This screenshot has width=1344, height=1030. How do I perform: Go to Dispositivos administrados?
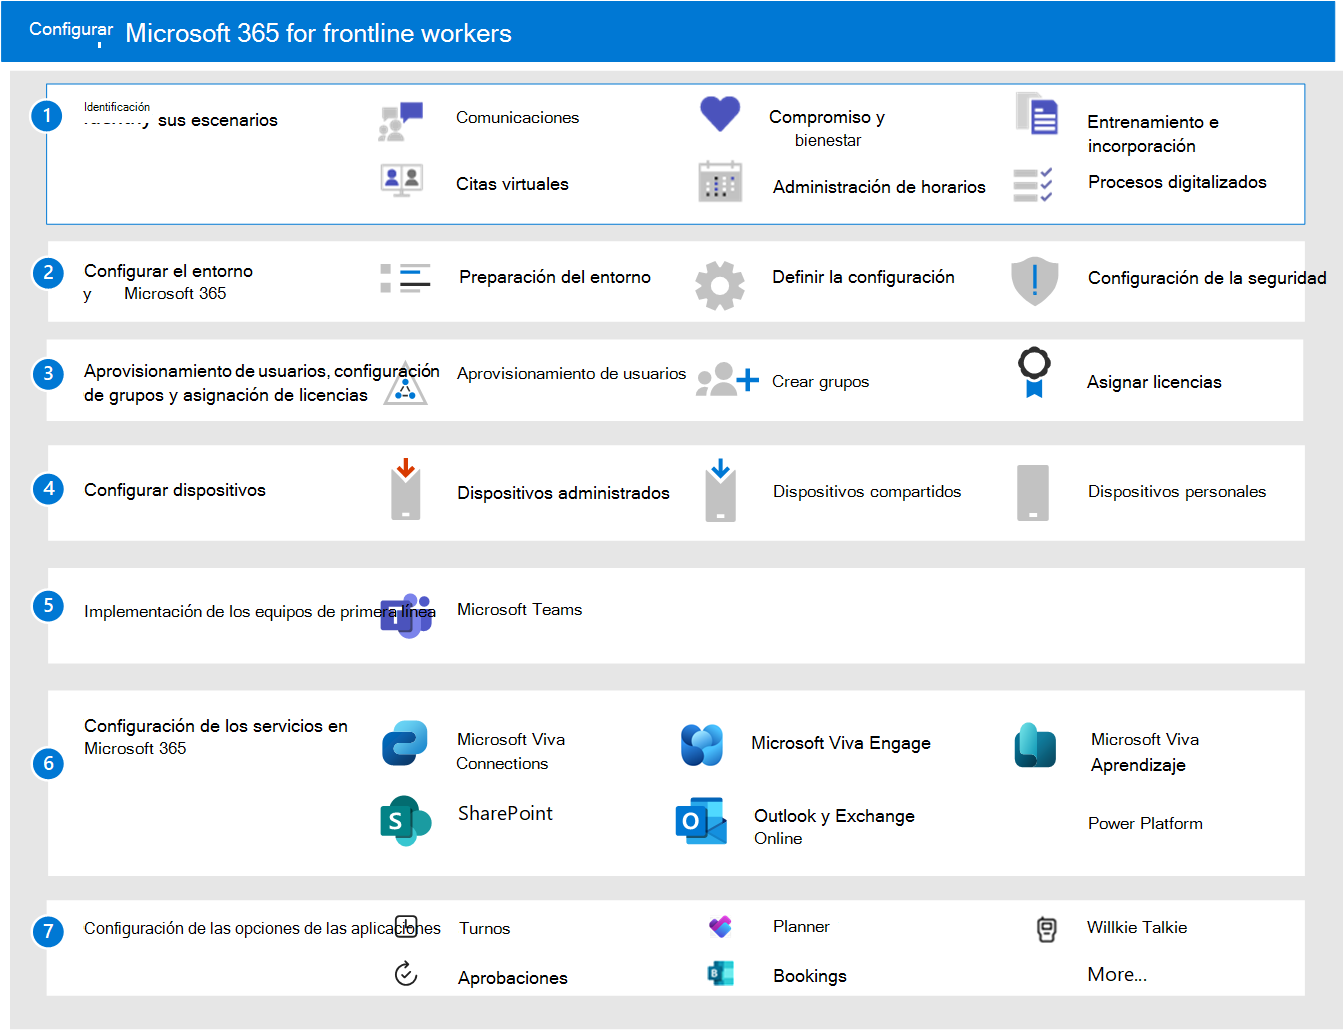coord(563,493)
